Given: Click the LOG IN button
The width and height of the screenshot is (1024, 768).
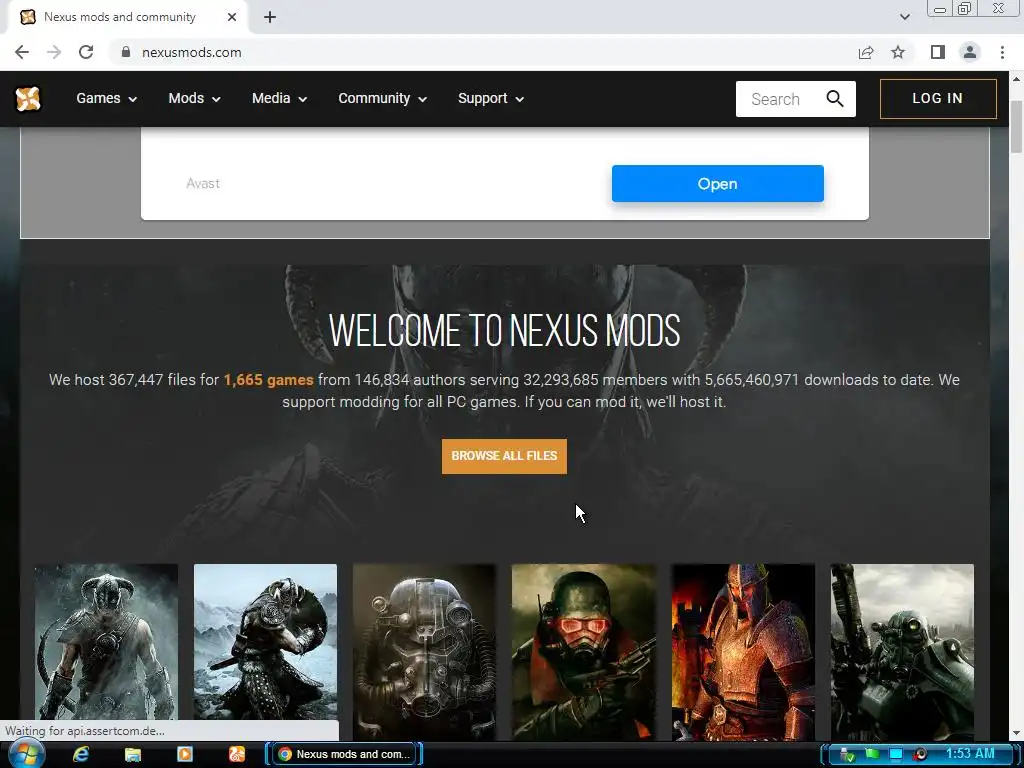Looking at the screenshot, I should (938, 99).
